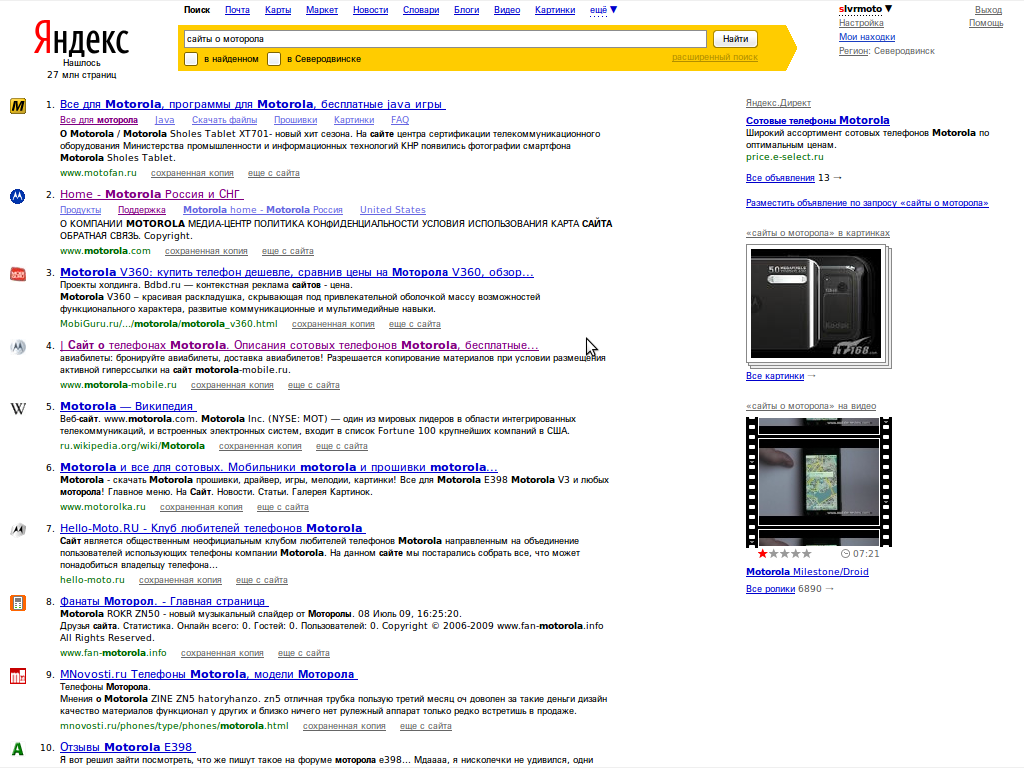1024x768 pixels.
Task: Open the Motorola V360 MobiGuru result title
Action: (x=296, y=272)
